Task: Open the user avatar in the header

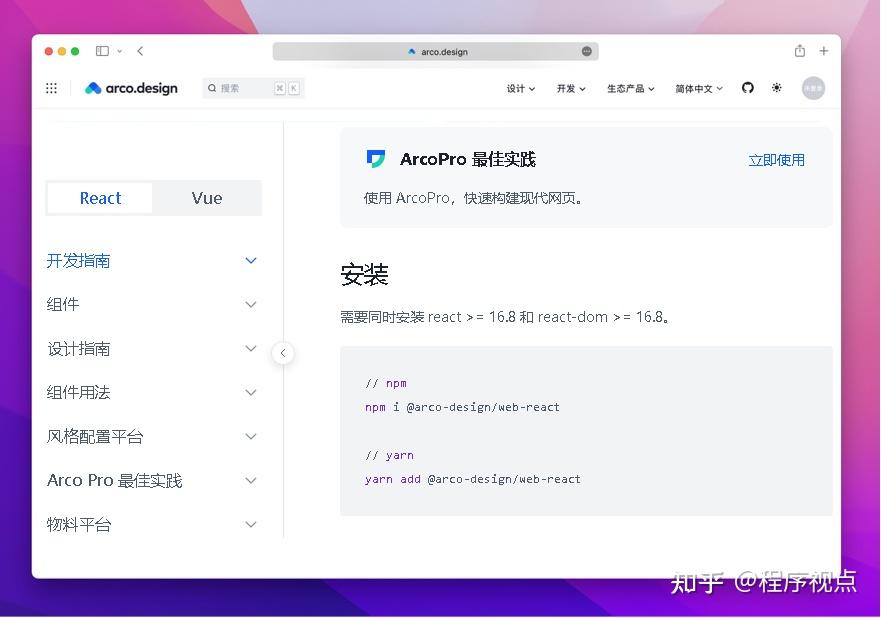Action: (813, 88)
